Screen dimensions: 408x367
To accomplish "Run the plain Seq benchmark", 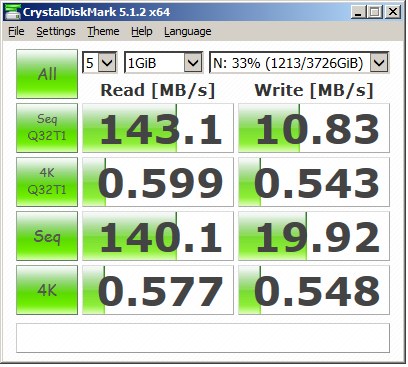I will (47, 236).
